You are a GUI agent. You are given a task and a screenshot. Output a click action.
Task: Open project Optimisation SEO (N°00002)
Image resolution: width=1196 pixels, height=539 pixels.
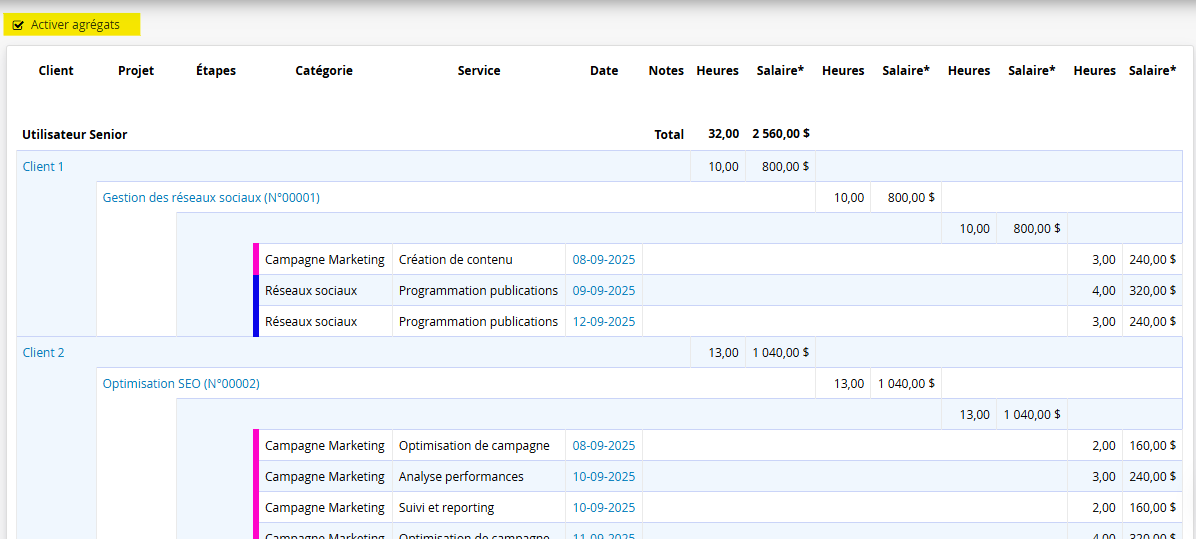[x=181, y=384]
